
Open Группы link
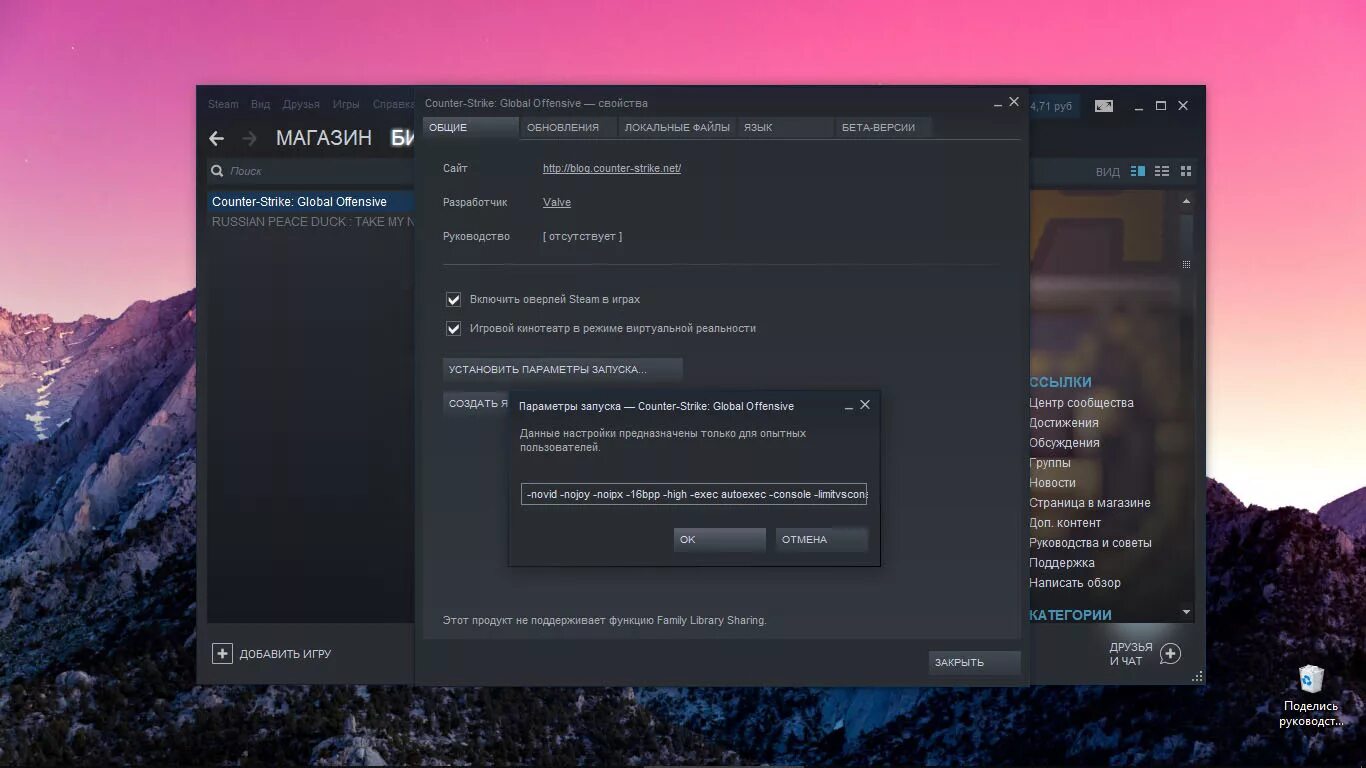click(1050, 463)
